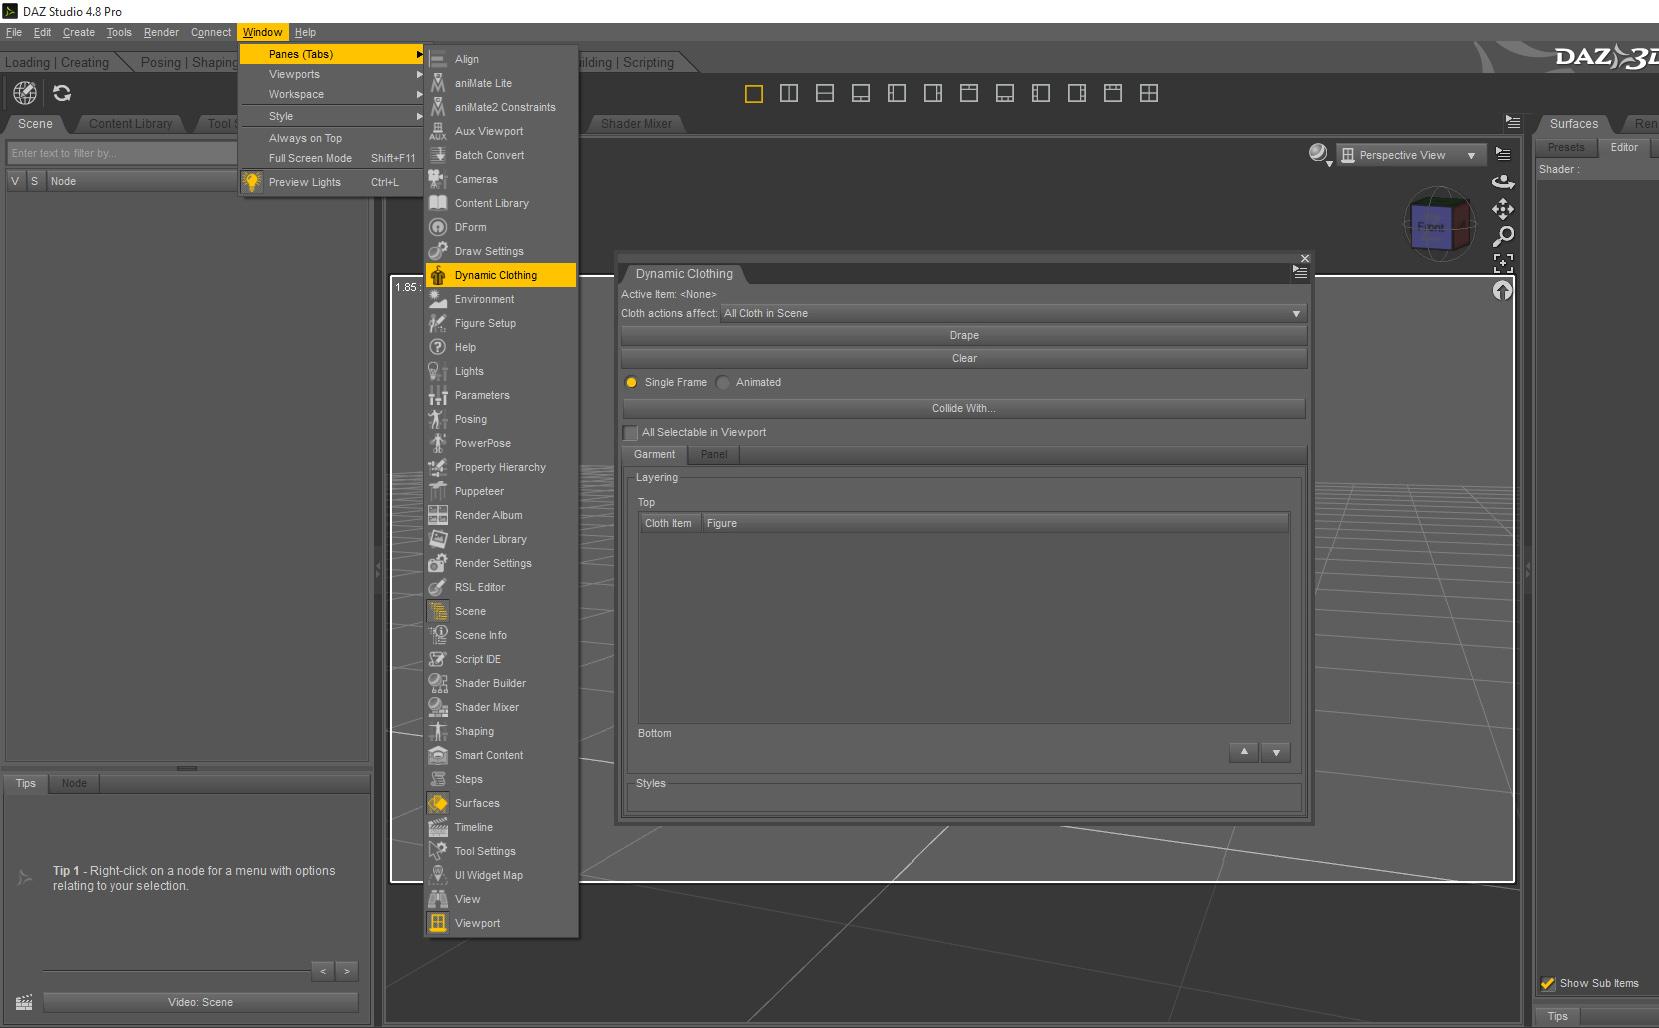Open Batch Convert pane

point(501,155)
